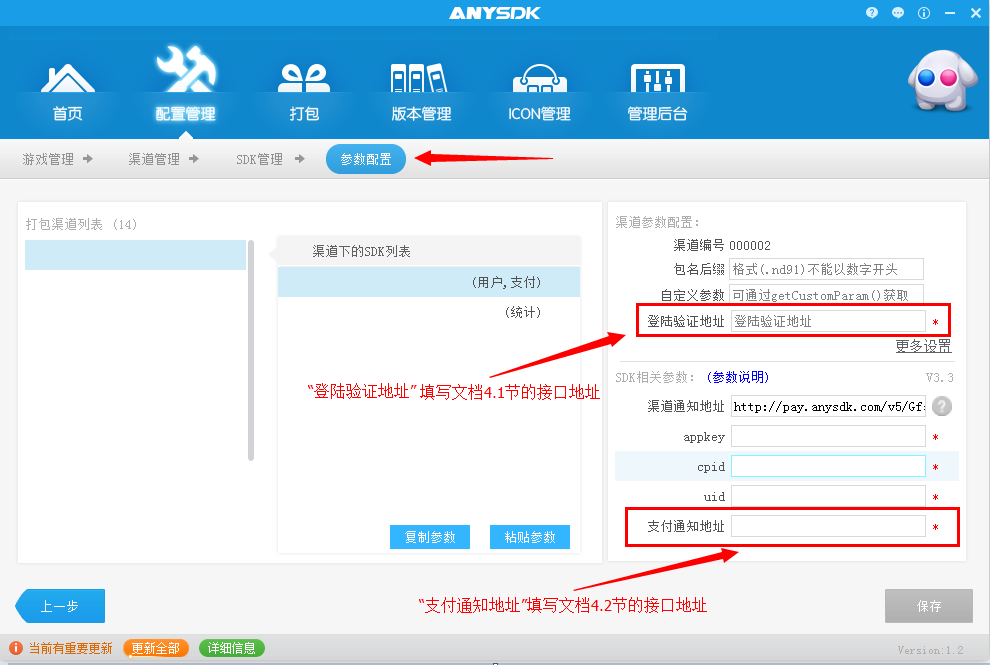Click the uid input field
Screen dimensions: 990x665
click(x=828, y=496)
